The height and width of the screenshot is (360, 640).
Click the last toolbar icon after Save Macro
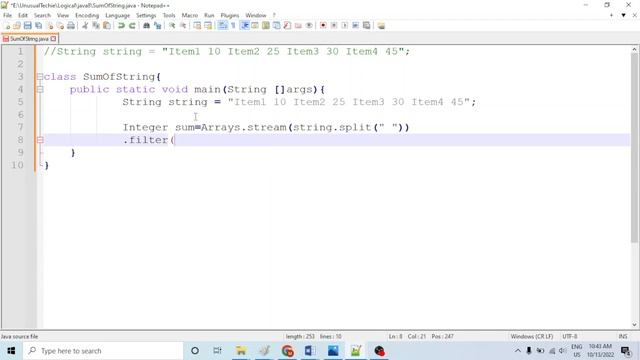381,26
